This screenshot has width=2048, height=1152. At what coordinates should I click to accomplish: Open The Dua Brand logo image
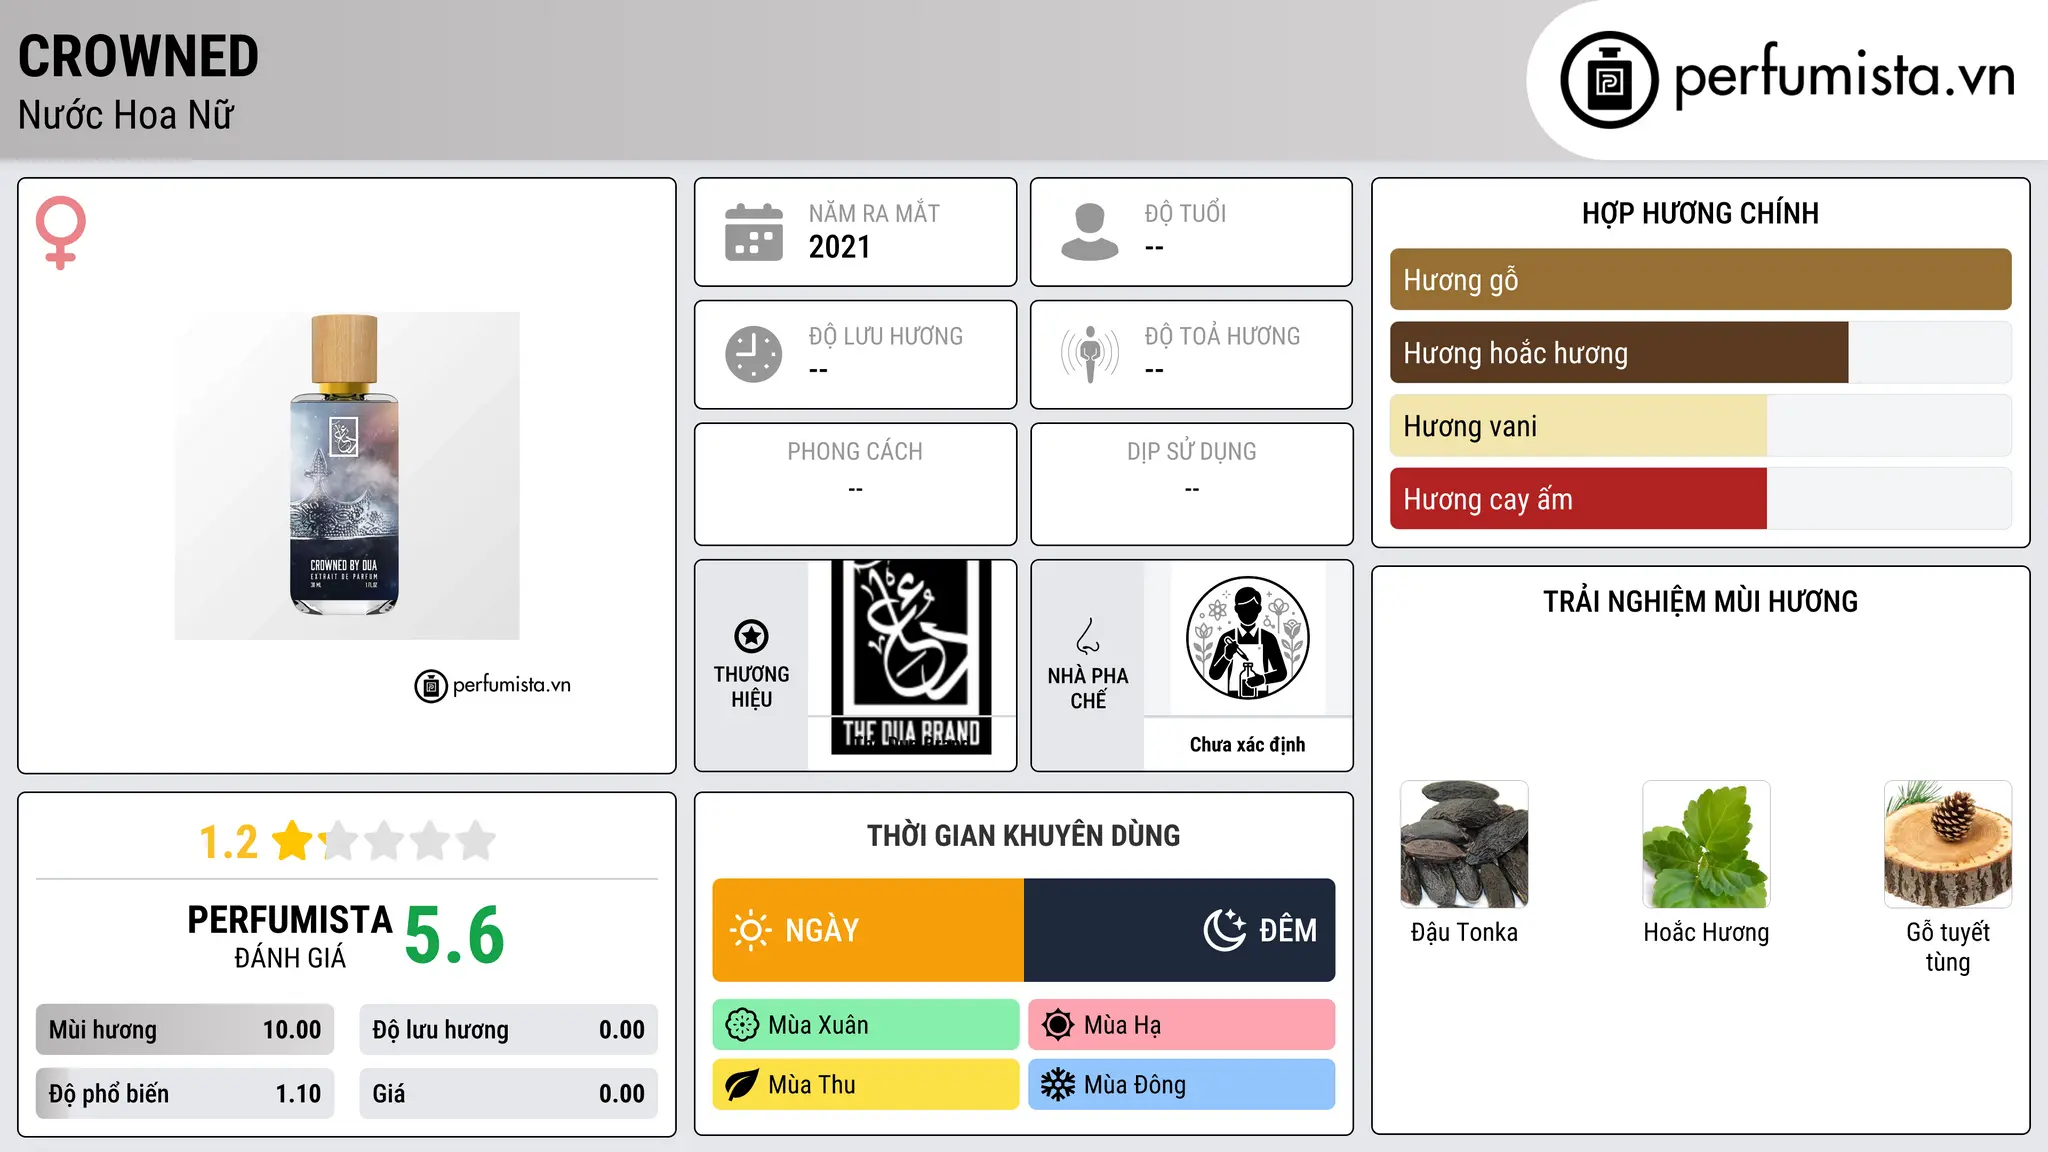coord(911,657)
